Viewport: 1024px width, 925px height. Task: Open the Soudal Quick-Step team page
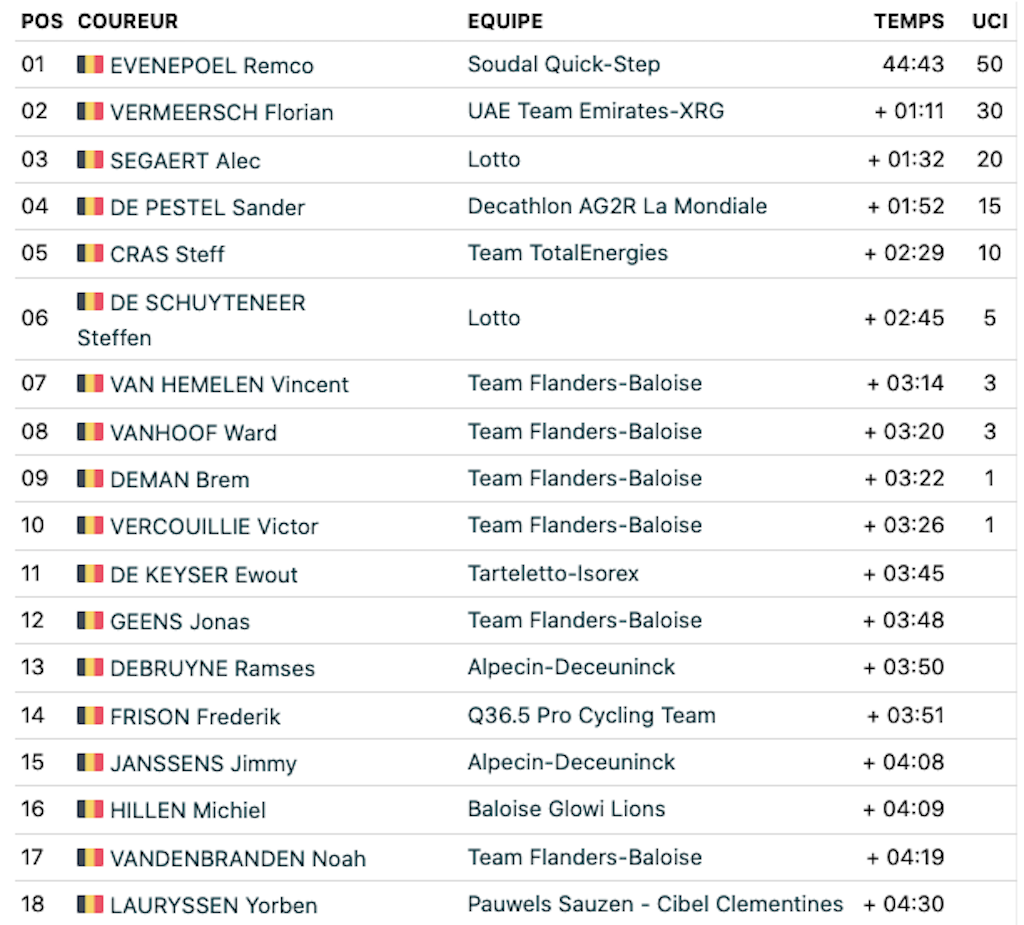564,64
